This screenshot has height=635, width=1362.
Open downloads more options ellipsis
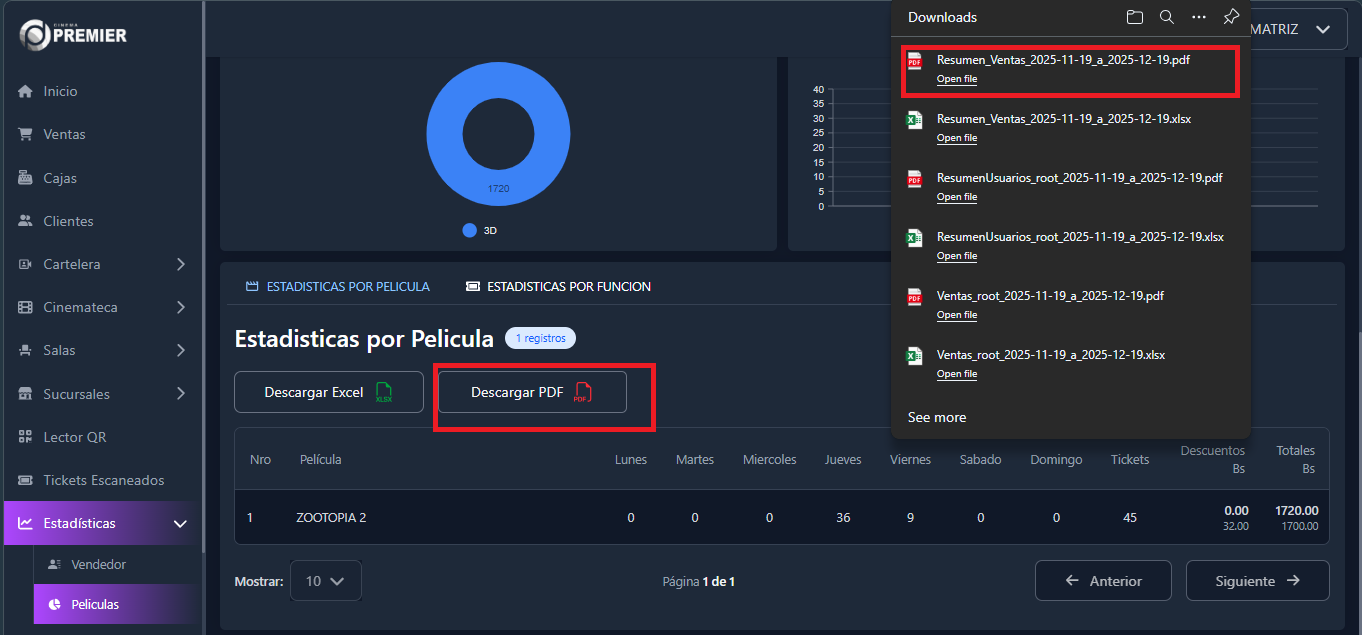(1199, 17)
